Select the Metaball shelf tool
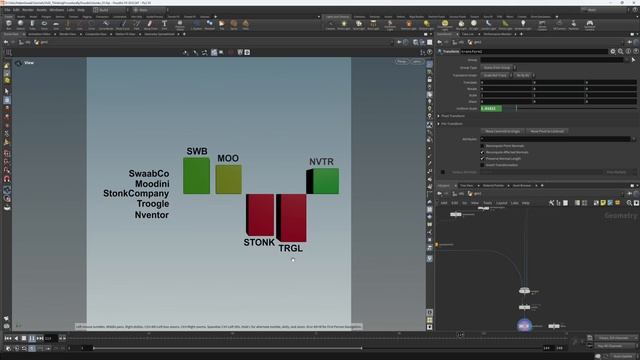Screen dimensions: 640x360 point(209,25)
